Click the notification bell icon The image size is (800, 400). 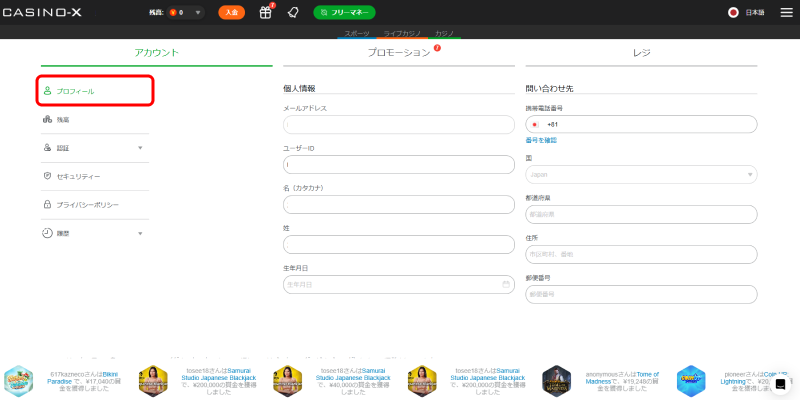tap(292, 12)
